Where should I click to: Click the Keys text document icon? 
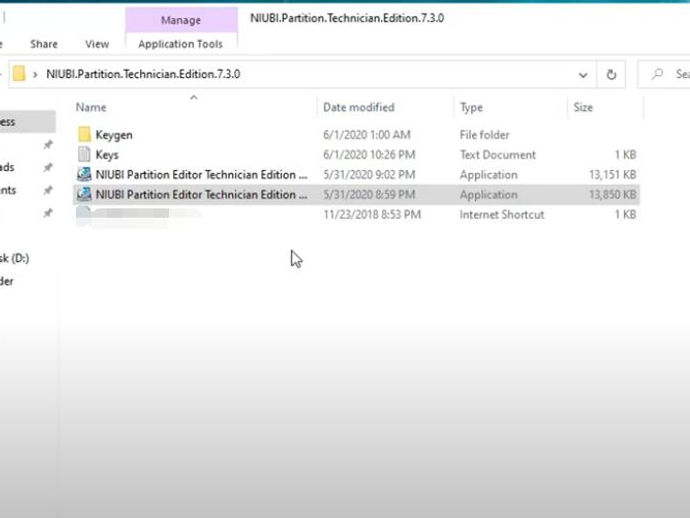84,154
